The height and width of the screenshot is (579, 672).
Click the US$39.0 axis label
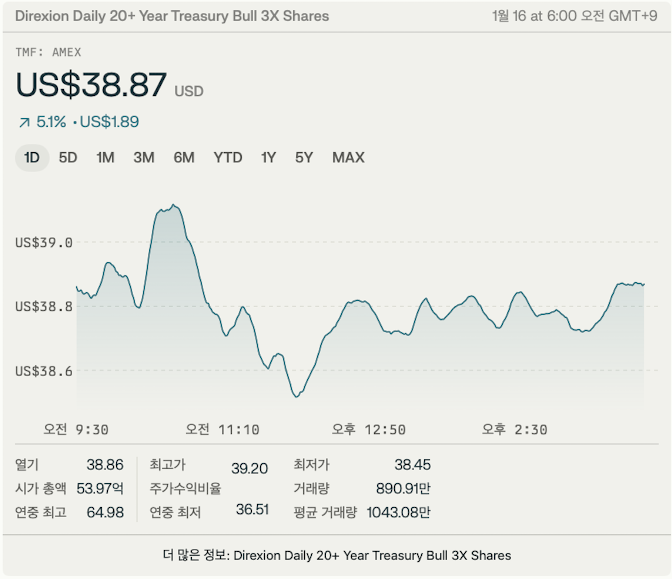[x=44, y=243]
